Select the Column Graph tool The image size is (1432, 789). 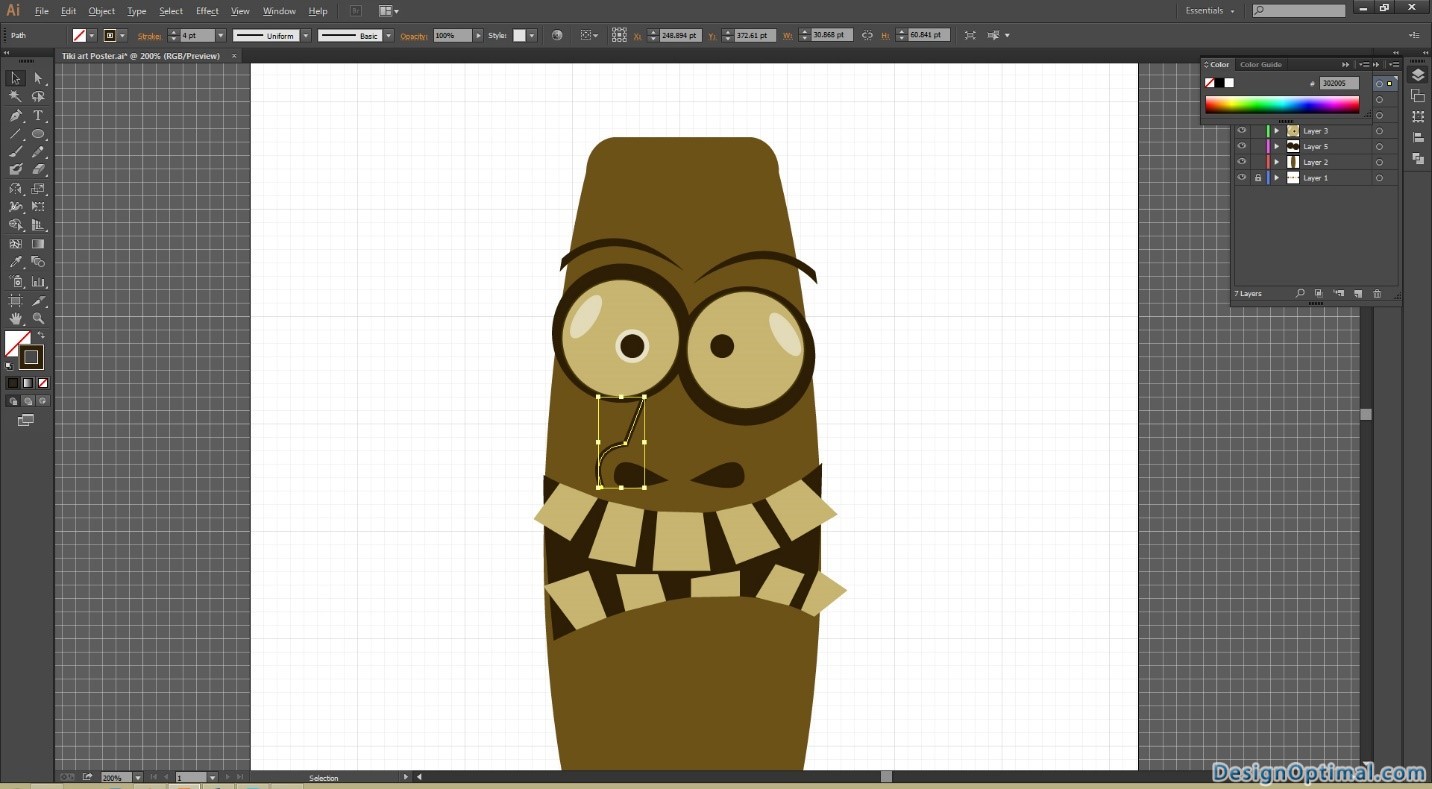click(x=38, y=282)
